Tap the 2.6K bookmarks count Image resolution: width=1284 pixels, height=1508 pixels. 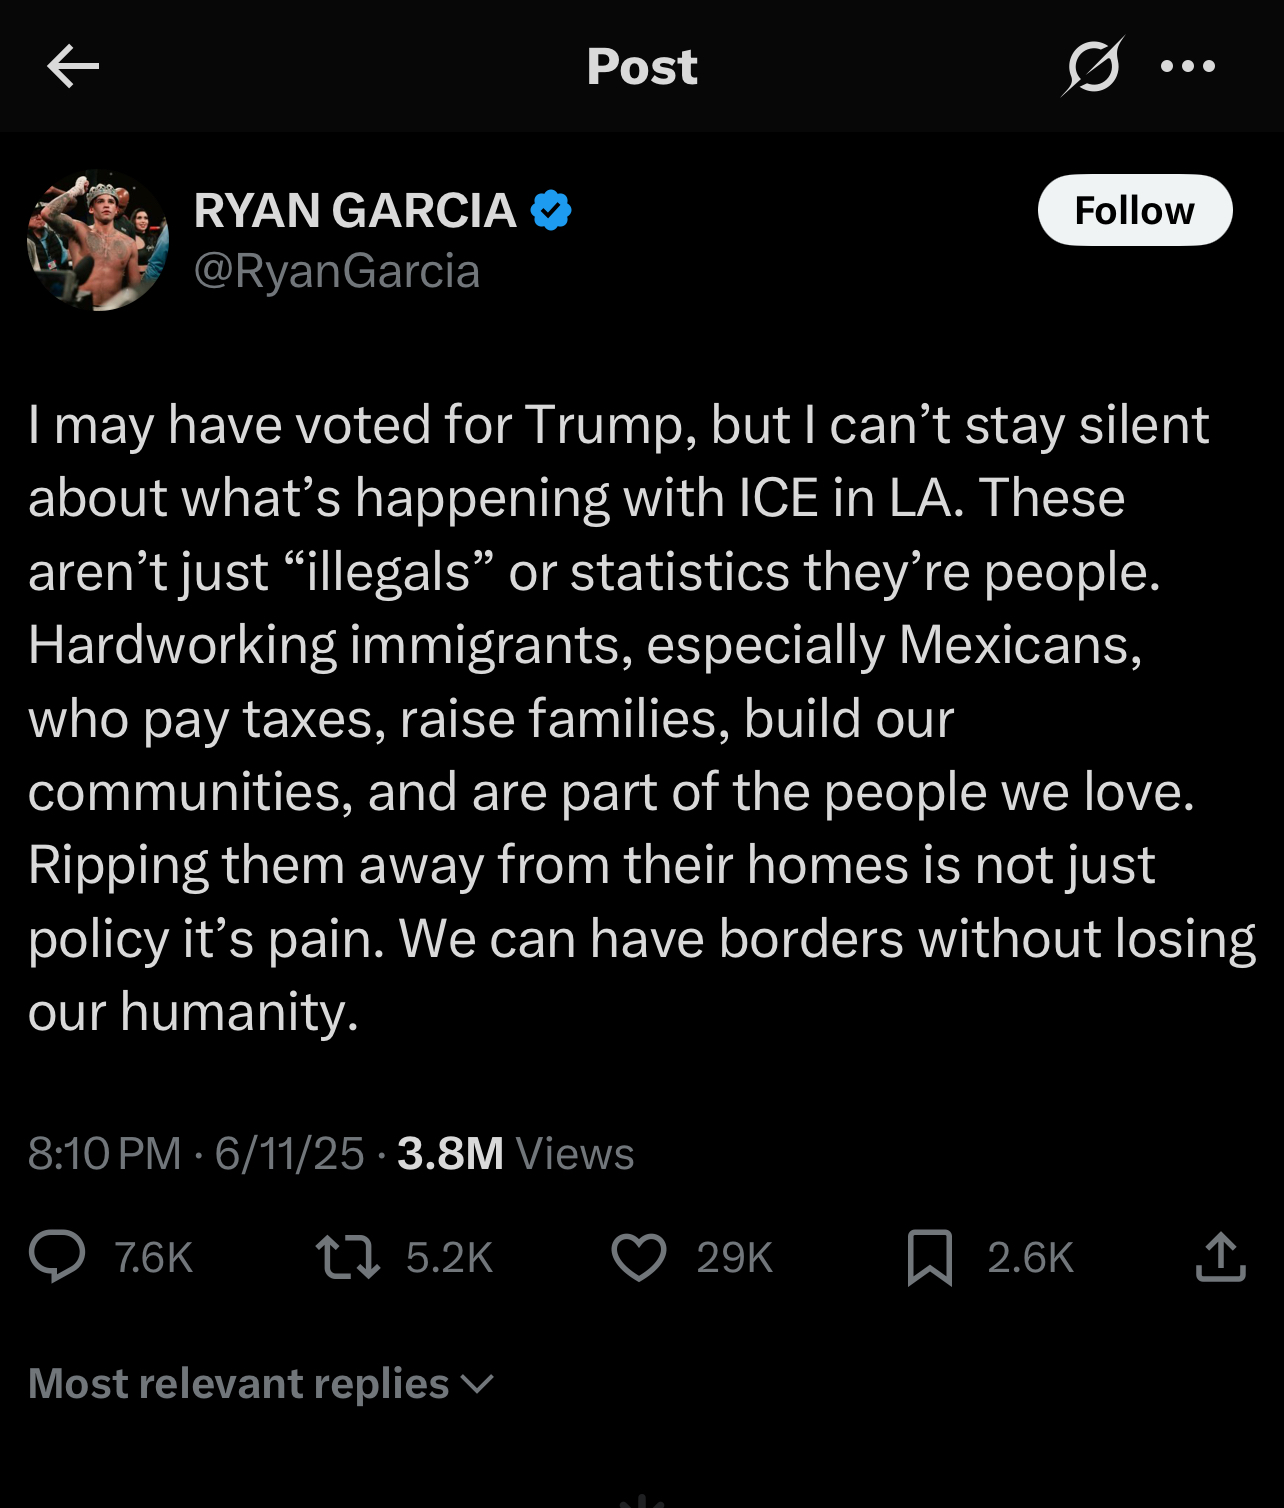pyautogui.click(x=1030, y=1258)
